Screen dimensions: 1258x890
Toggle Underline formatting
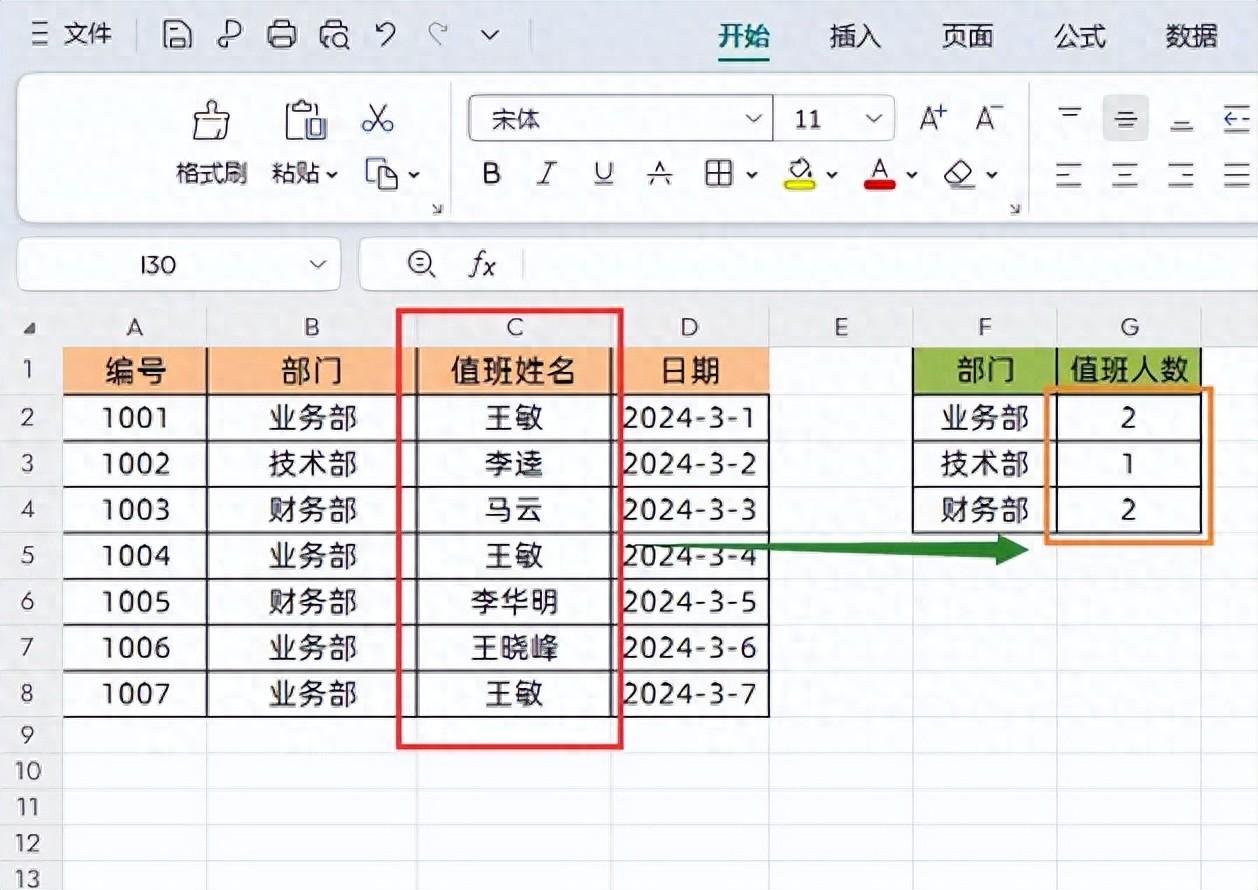click(603, 174)
